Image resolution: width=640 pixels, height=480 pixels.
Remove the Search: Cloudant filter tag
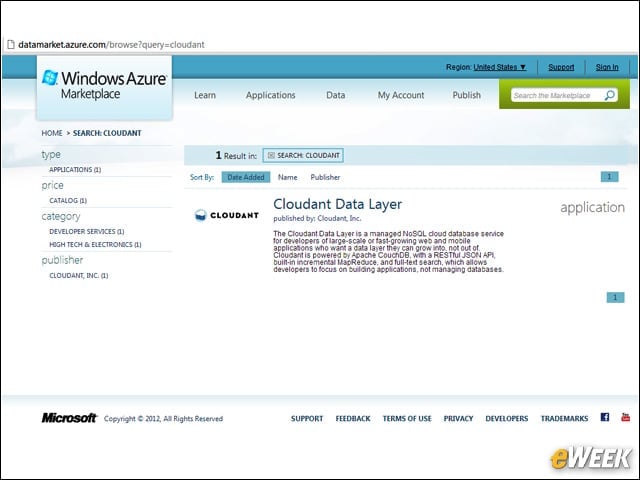(x=271, y=156)
